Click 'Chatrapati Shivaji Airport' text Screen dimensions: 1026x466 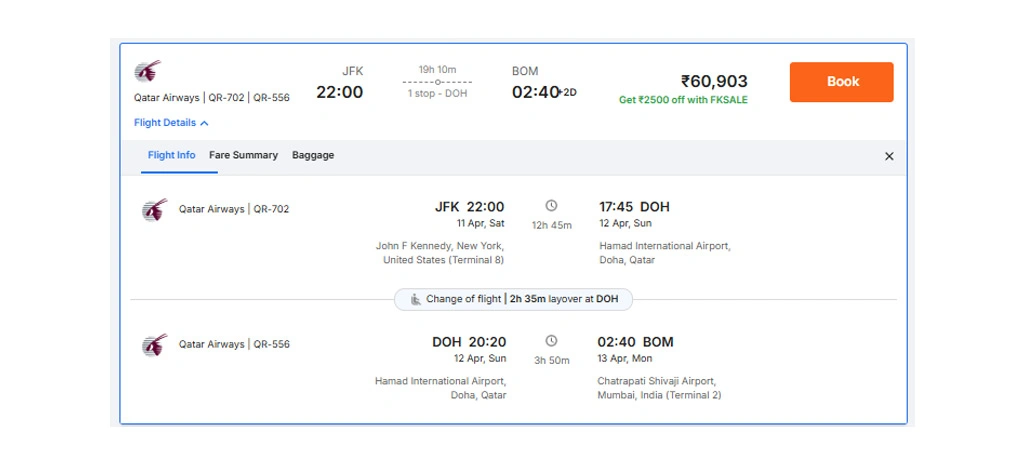656,381
